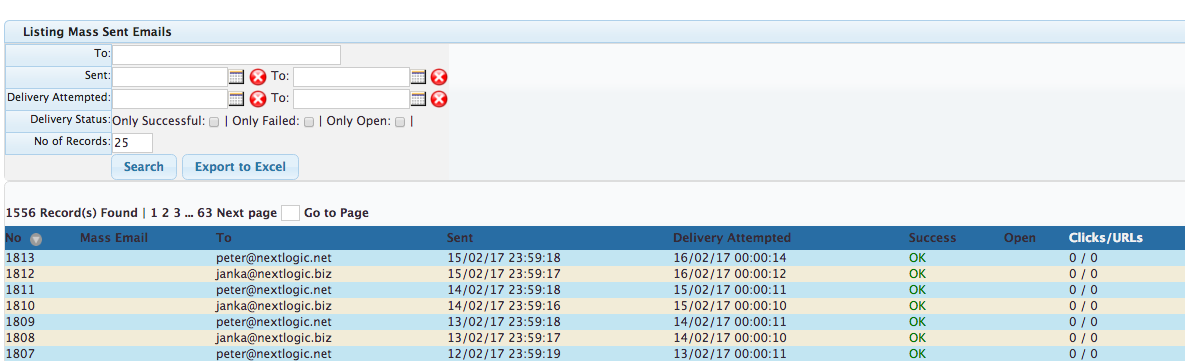This screenshot has height=361, width=1185.
Task: Clear the Sent start date field
Action: (x=258, y=77)
